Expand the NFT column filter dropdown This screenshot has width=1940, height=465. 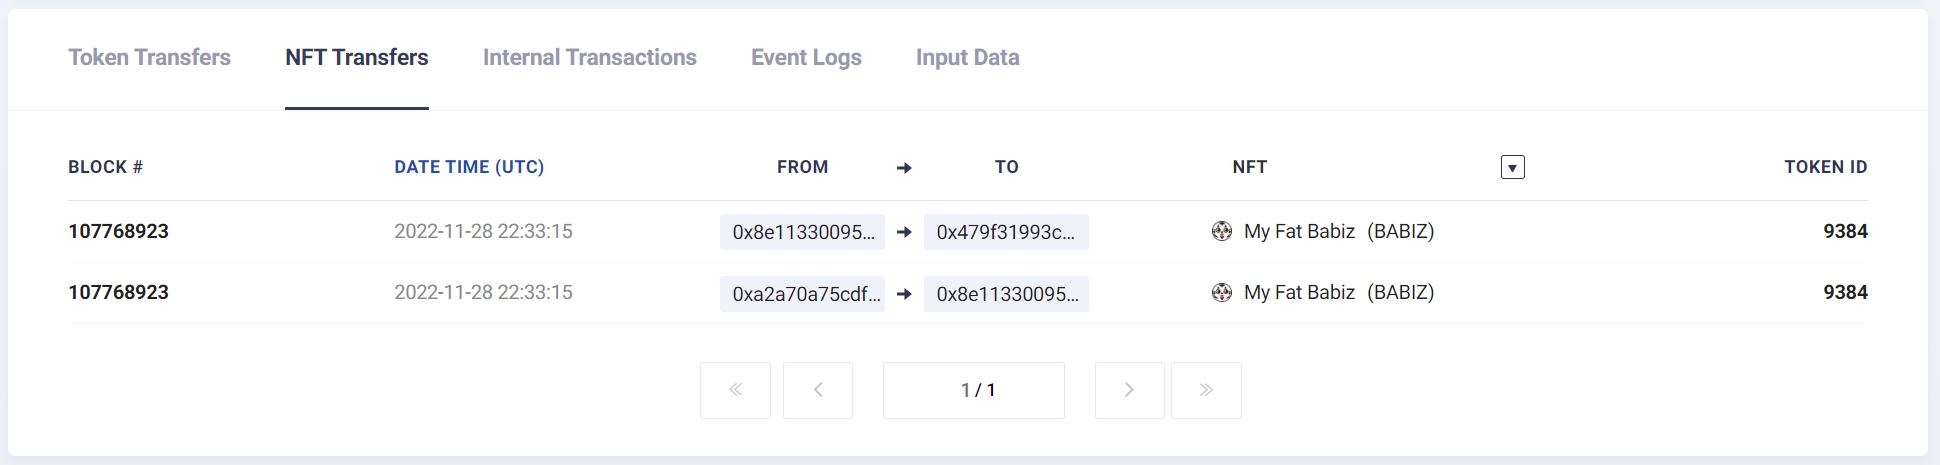1512,168
